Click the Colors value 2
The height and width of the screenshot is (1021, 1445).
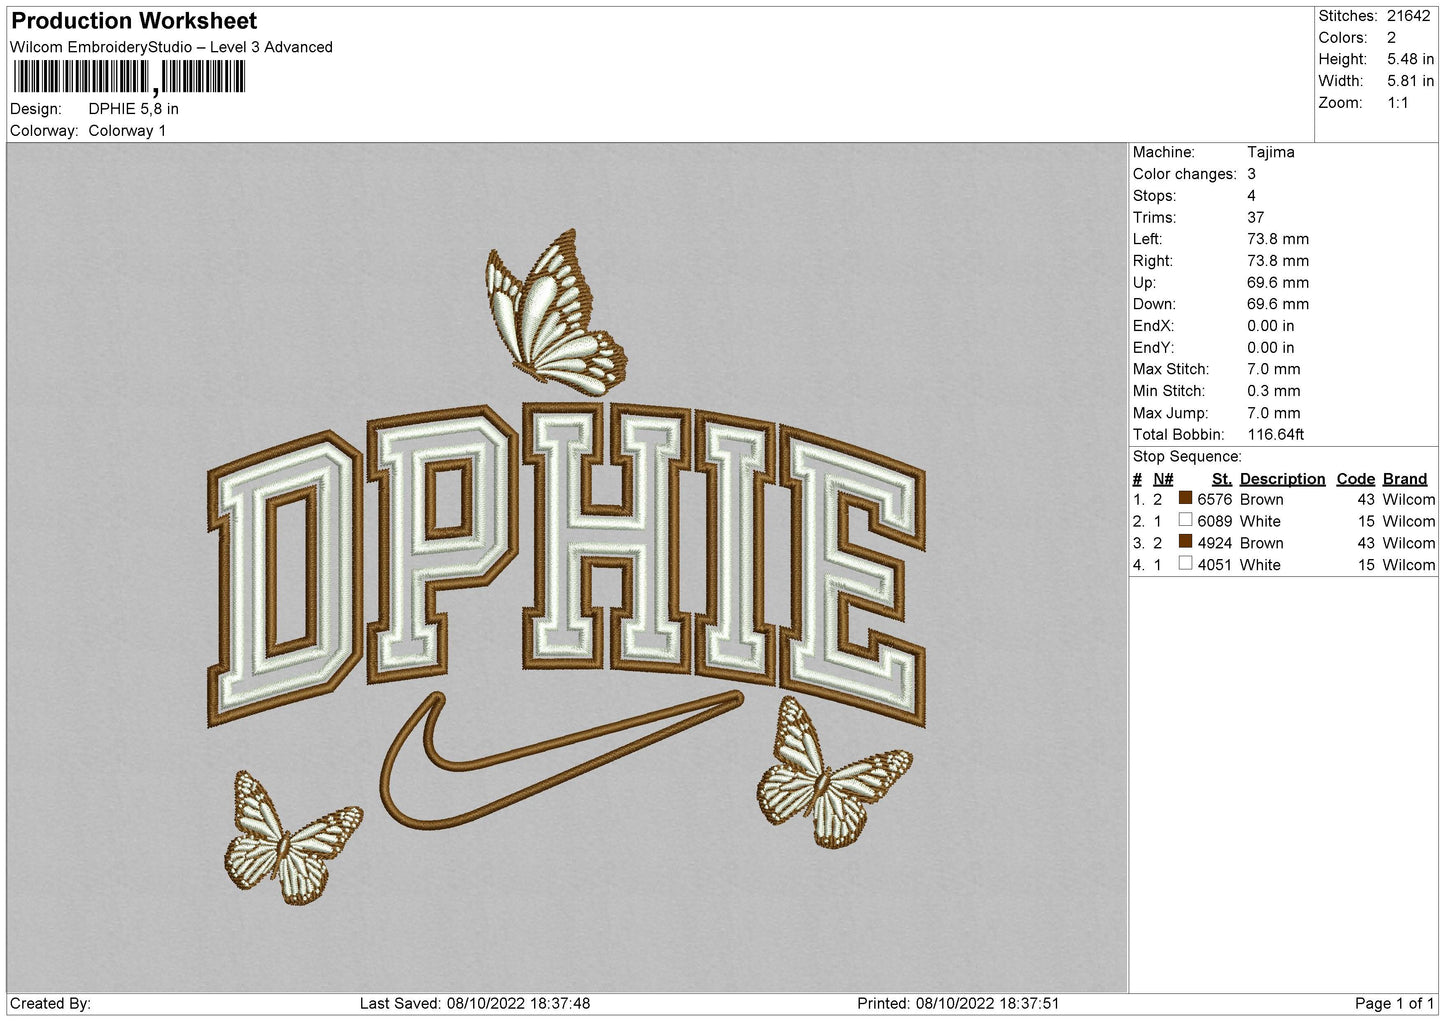coord(1391,38)
